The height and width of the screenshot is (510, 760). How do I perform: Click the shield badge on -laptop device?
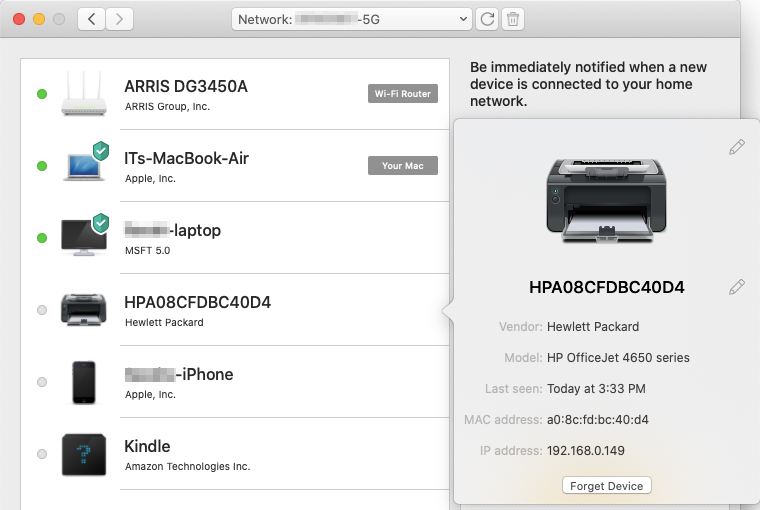coord(101,223)
